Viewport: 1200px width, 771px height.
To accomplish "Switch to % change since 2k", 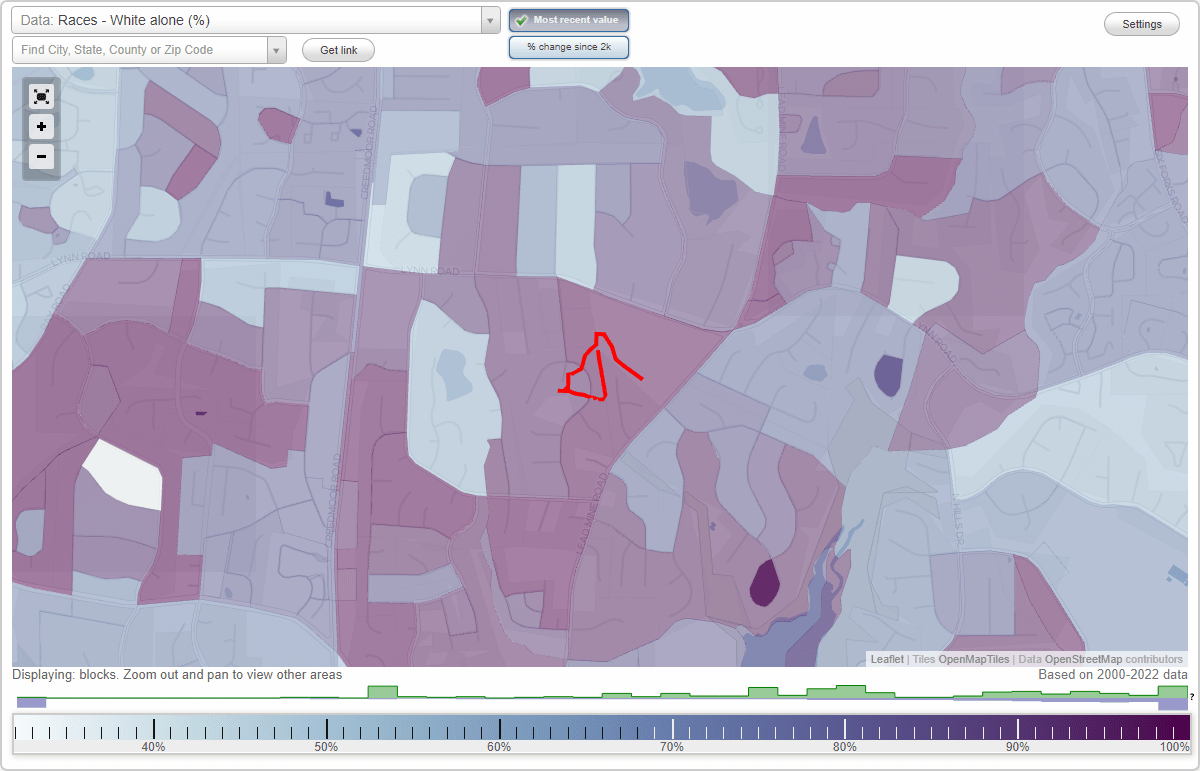I will click(x=569, y=47).
